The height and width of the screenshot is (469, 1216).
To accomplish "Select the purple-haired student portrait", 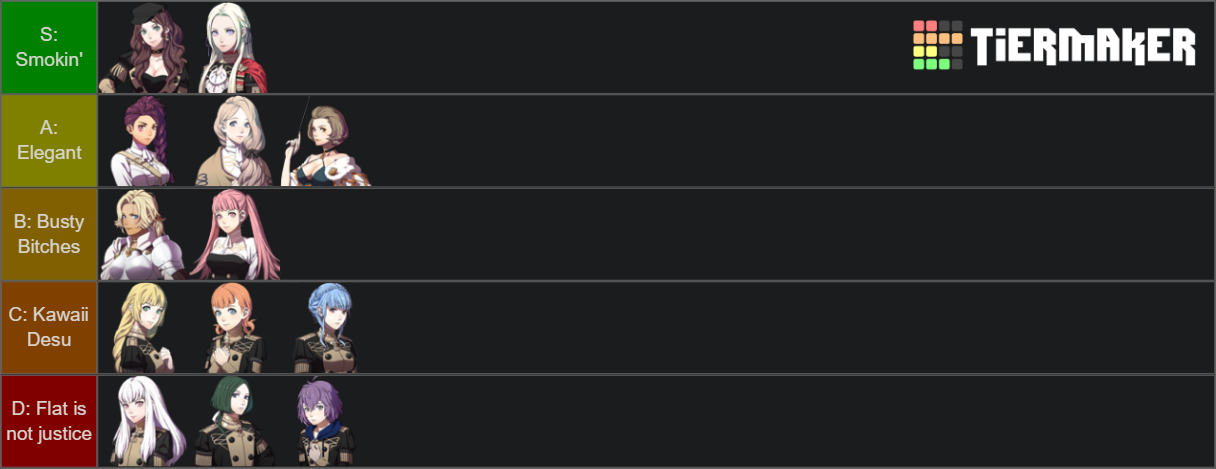I will point(325,421).
